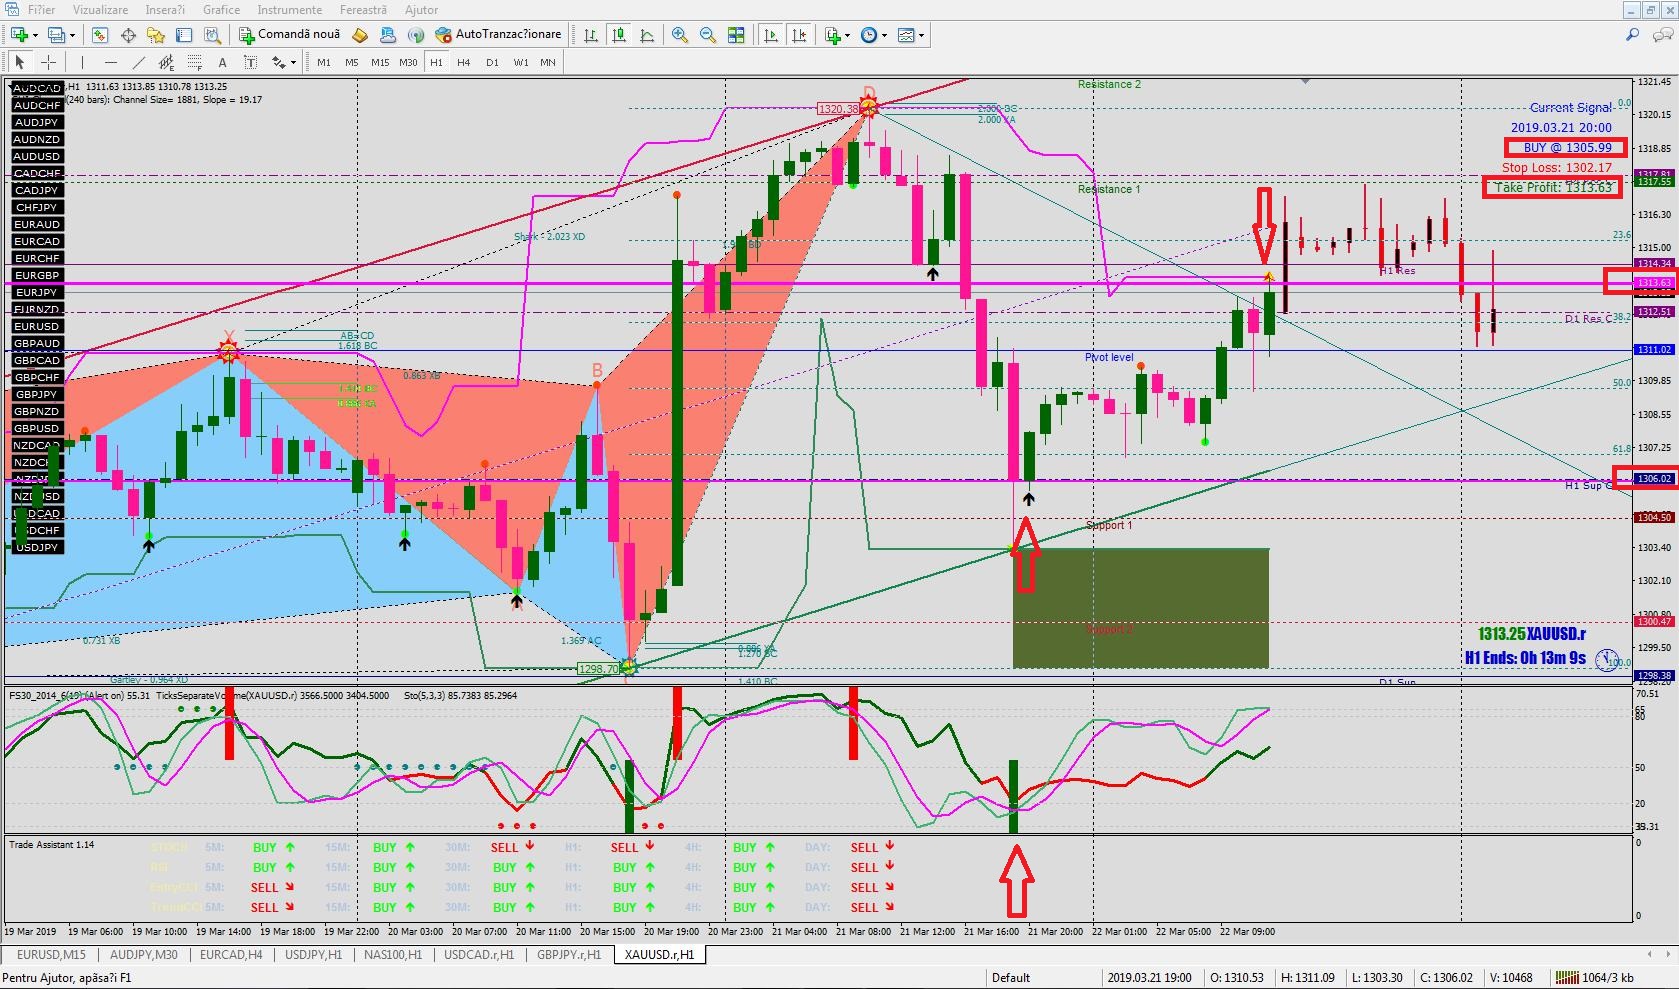This screenshot has height=989, width=1679.
Task: Switch timeframe to H4
Action: click(464, 62)
